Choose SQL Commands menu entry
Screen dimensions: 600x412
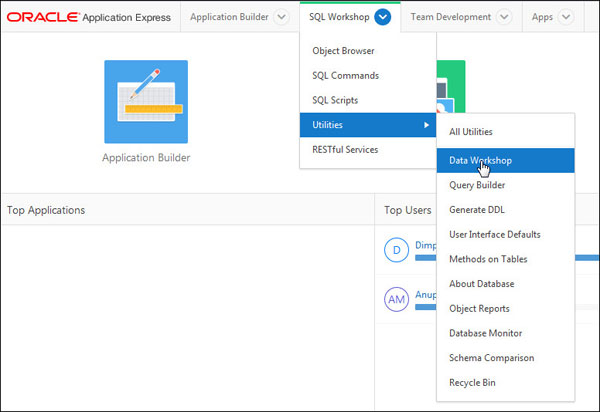point(344,76)
